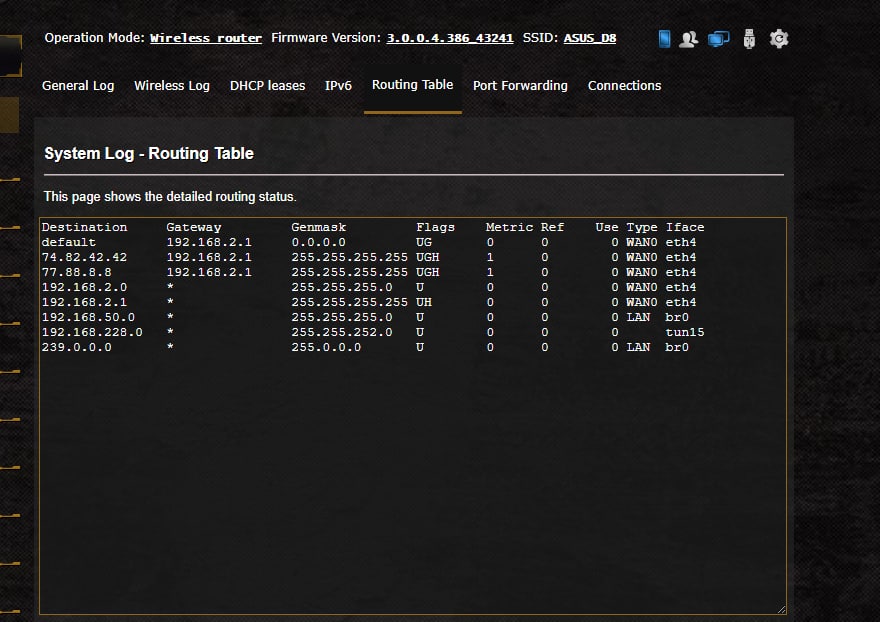
Task: Click the 192.168.50.0 destination entry
Action: point(88,317)
